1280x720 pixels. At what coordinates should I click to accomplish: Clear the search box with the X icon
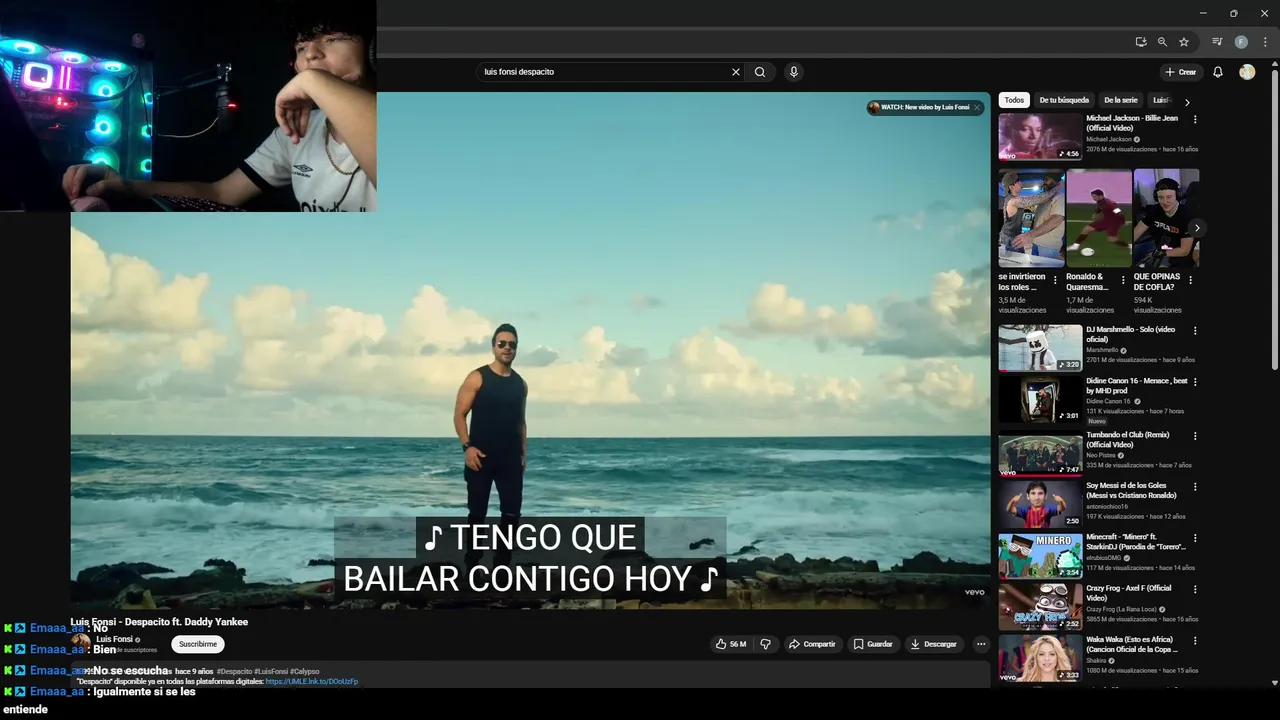[x=736, y=72]
